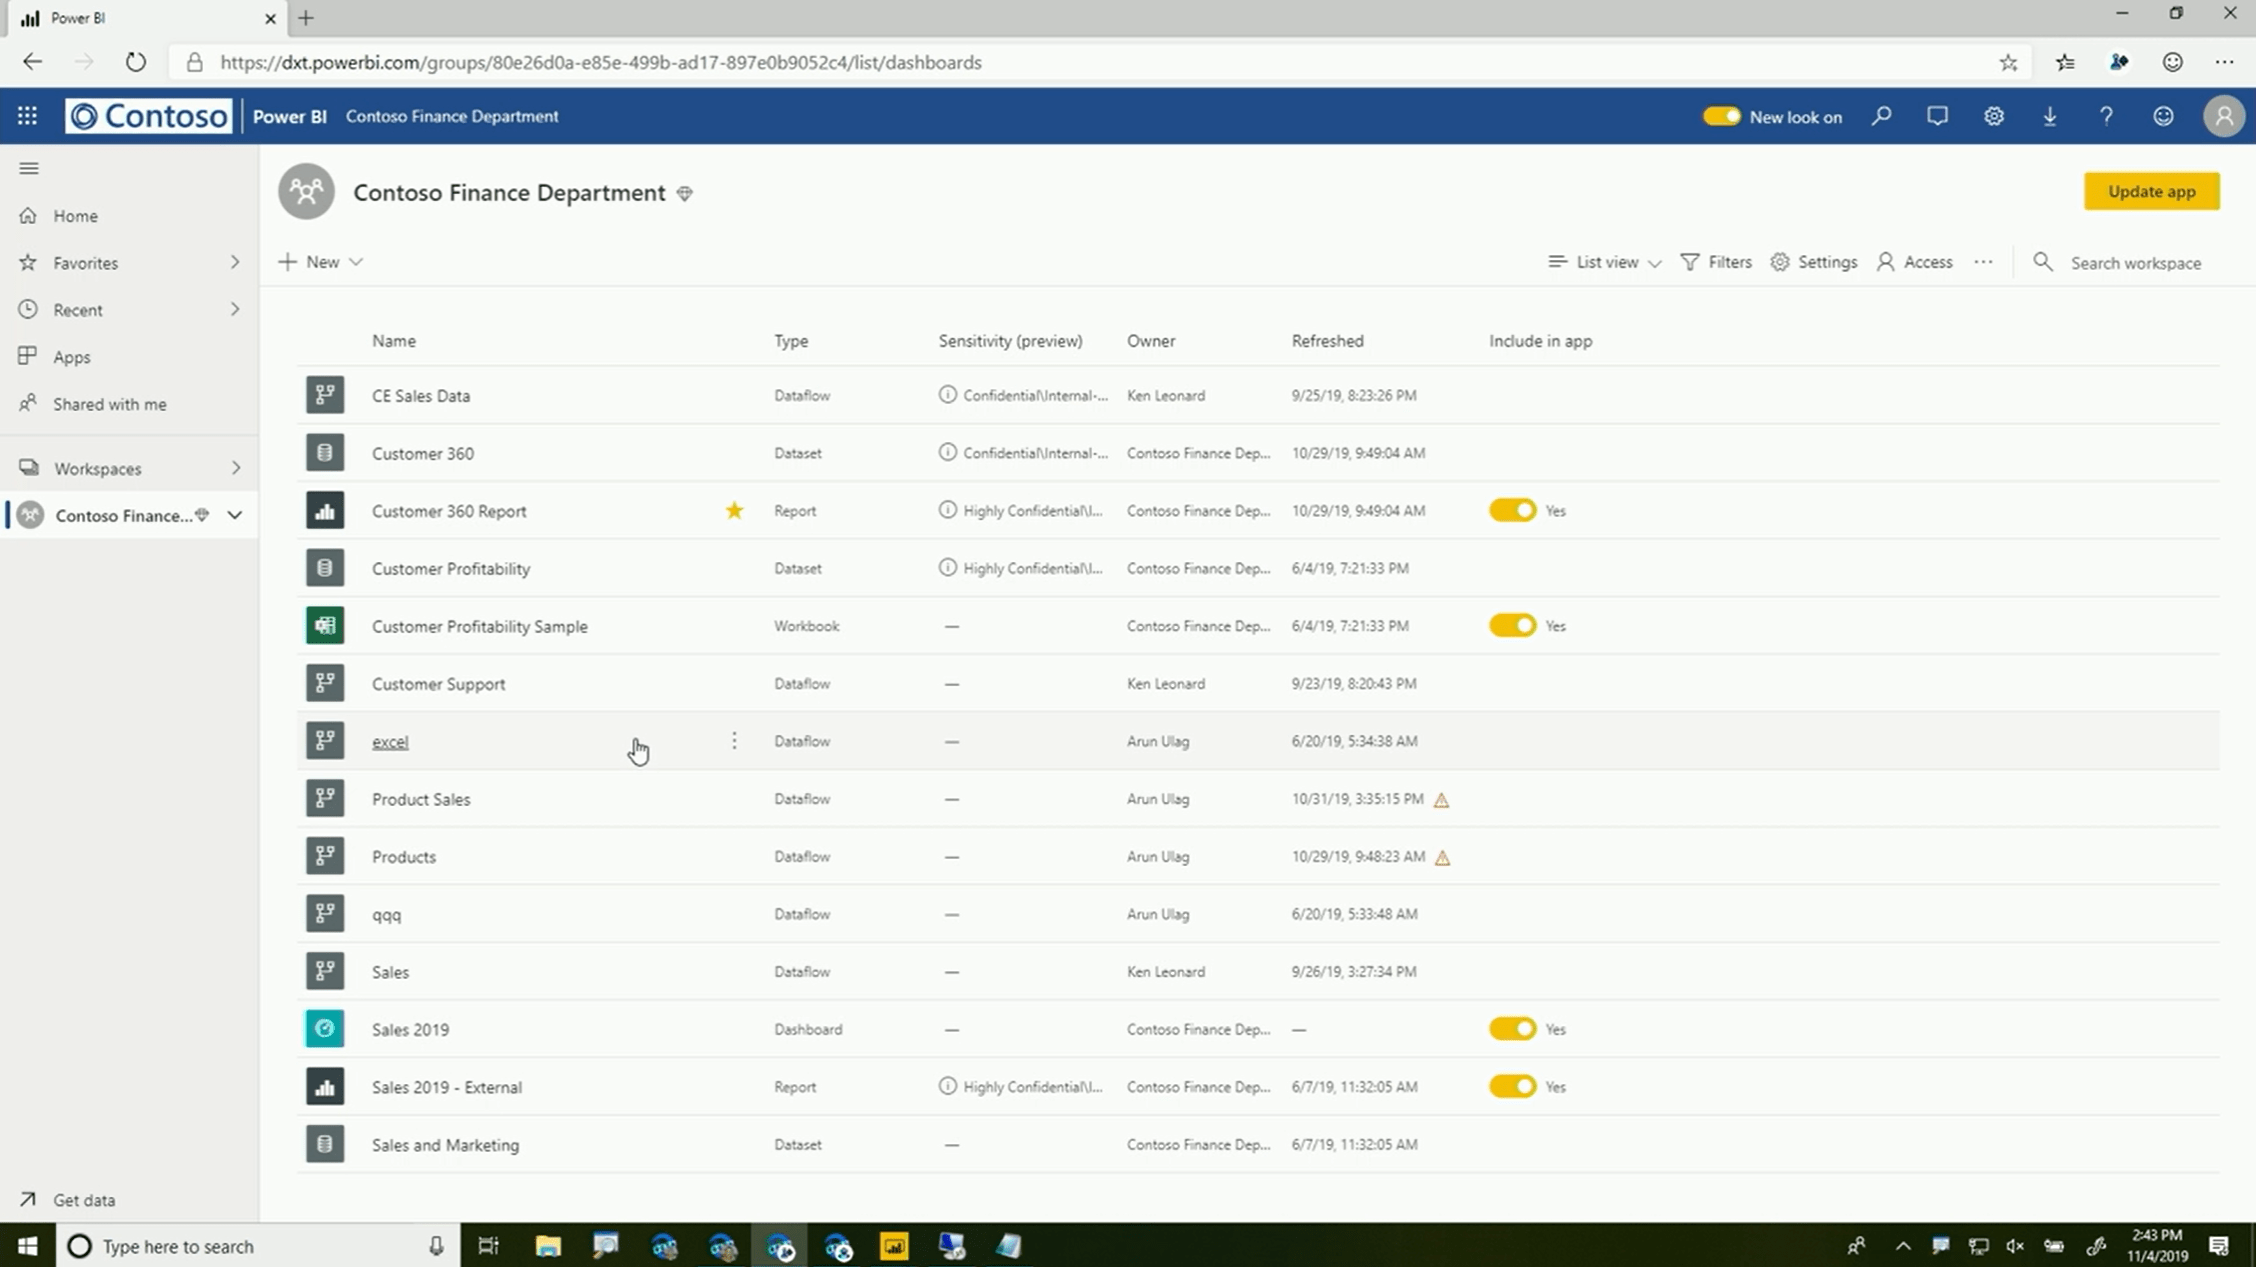Toggle Include in app for Customer Profitability Sample

1512,626
